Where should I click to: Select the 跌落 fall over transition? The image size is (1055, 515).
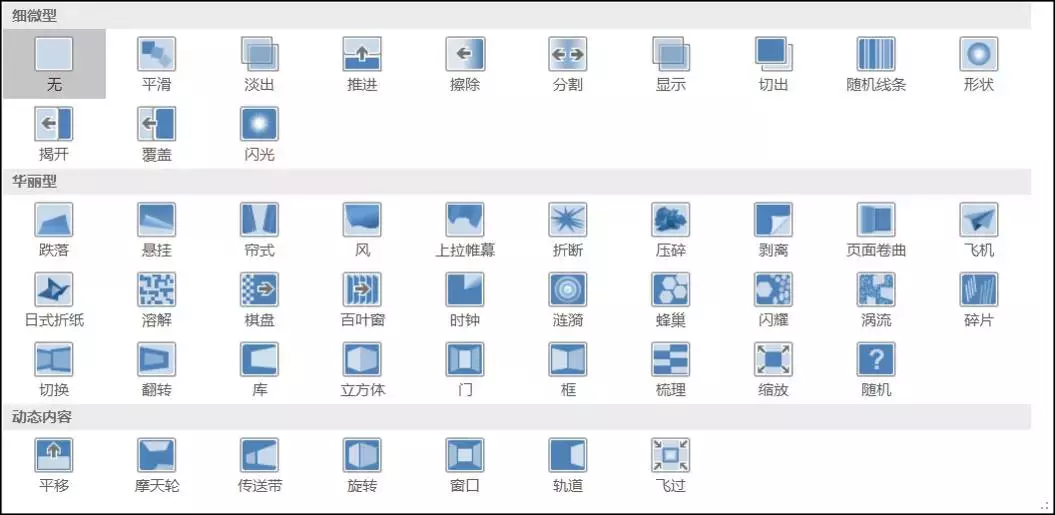click(54, 230)
